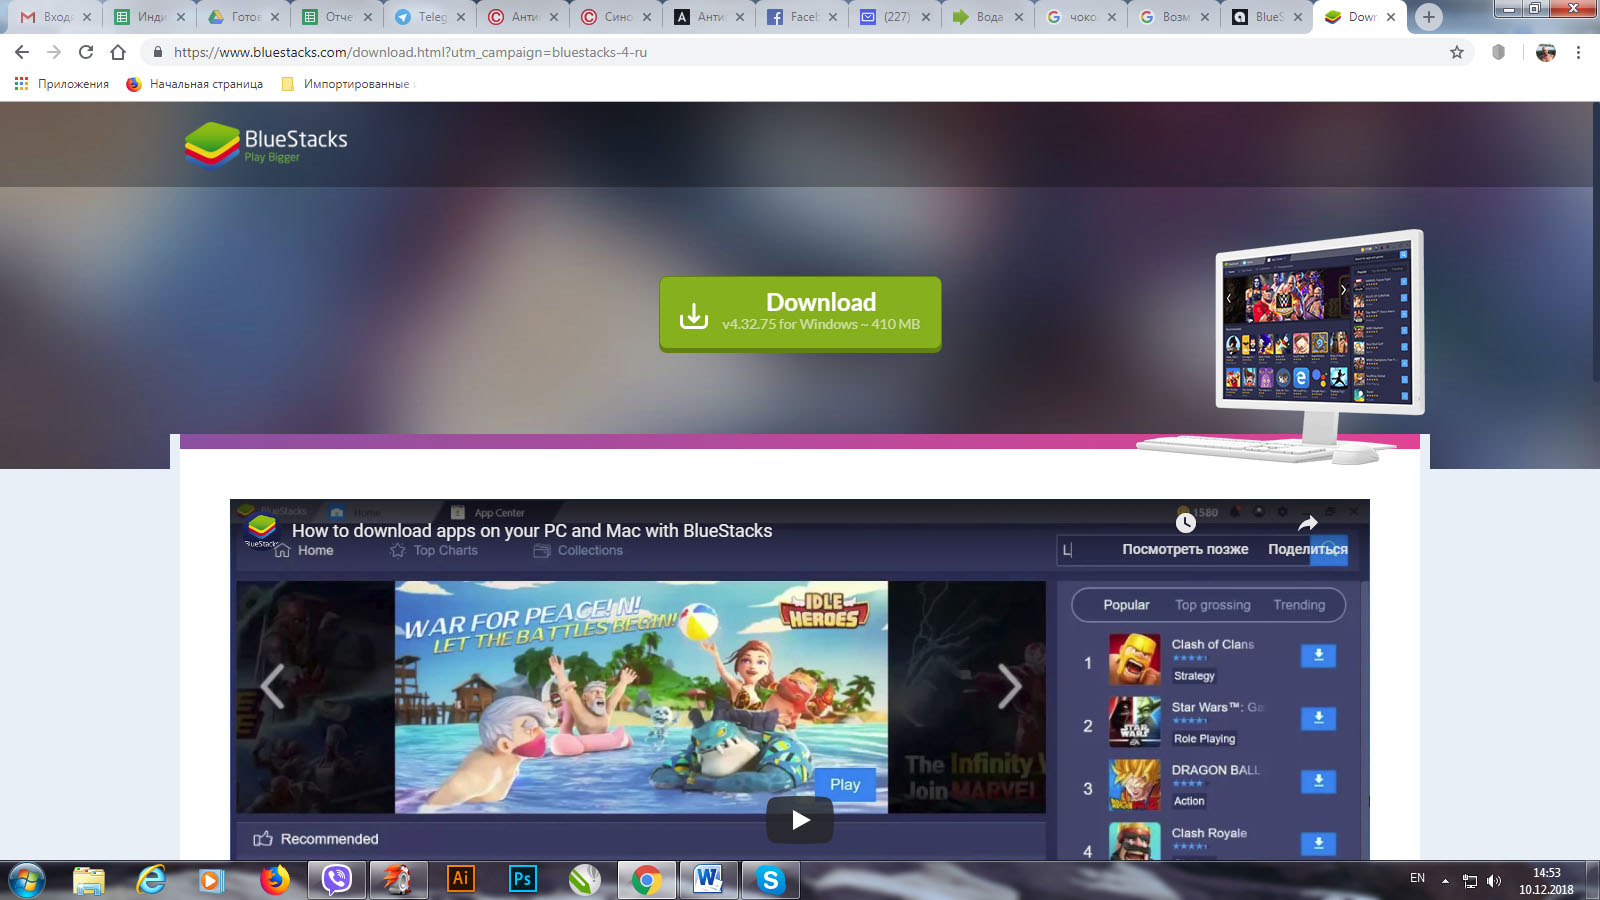Open Adobe Illustrator from the taskbar
The image size is (1600, 900).
pos(460,879)
